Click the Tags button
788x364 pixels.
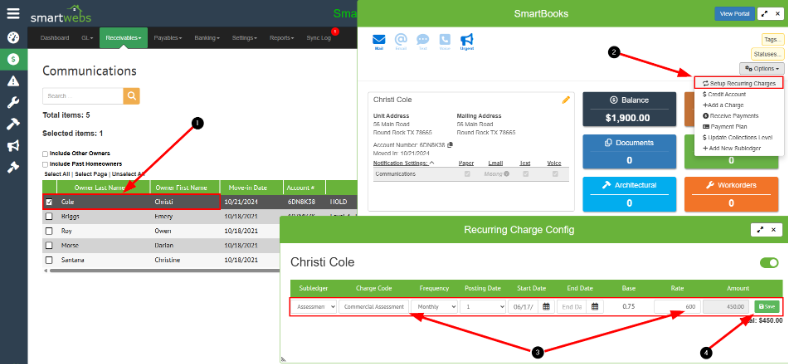tap(773, 39)
